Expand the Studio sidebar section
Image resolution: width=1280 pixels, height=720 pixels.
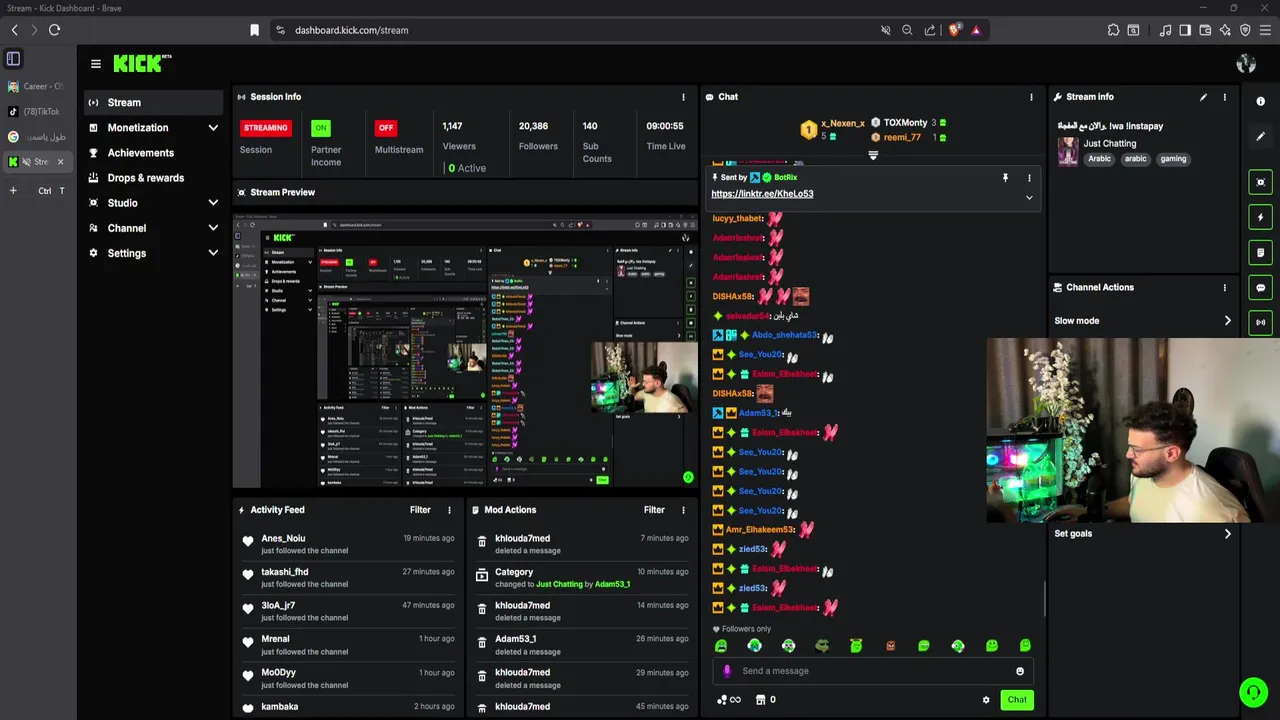(213, 203)
